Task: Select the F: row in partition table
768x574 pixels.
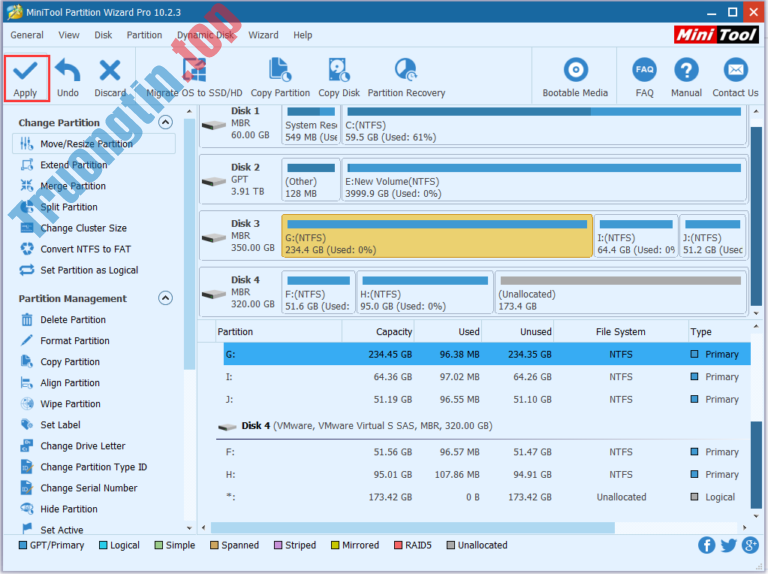Action: click(487, 452)
